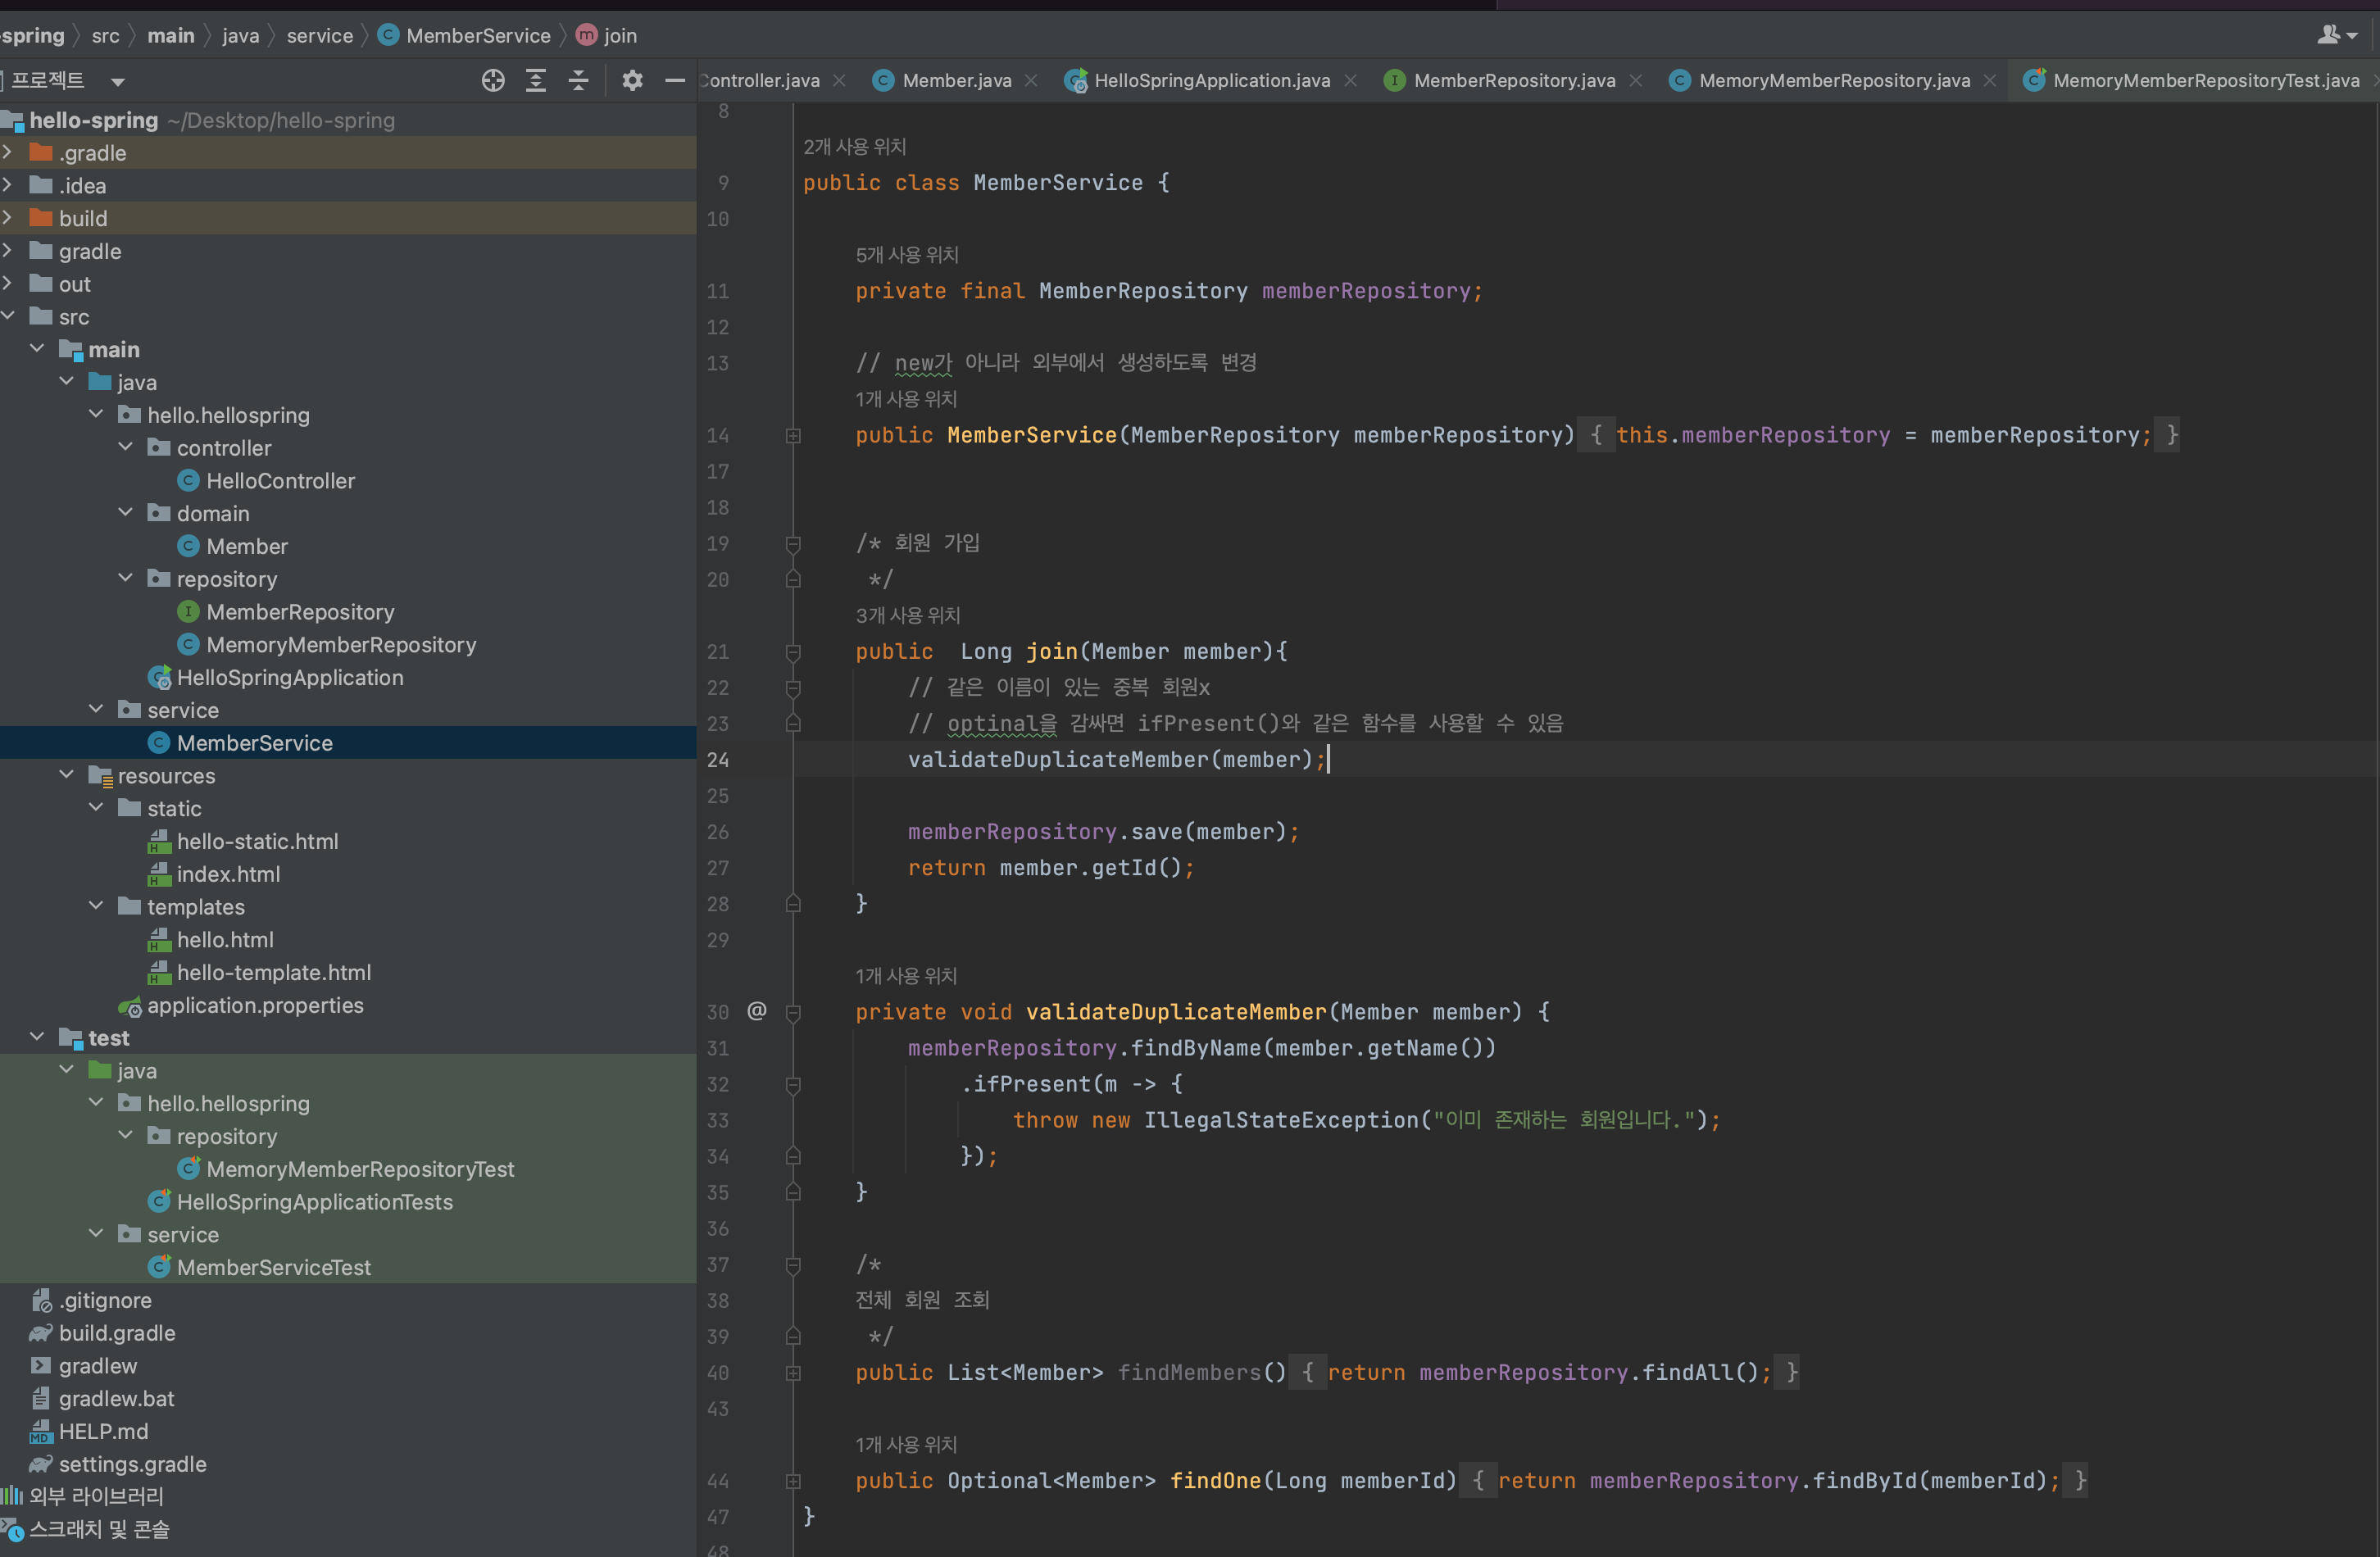This screenshot has height=1557, width=2380.
Task: Switch to the Member.java tab
Action: pos(955,81)
